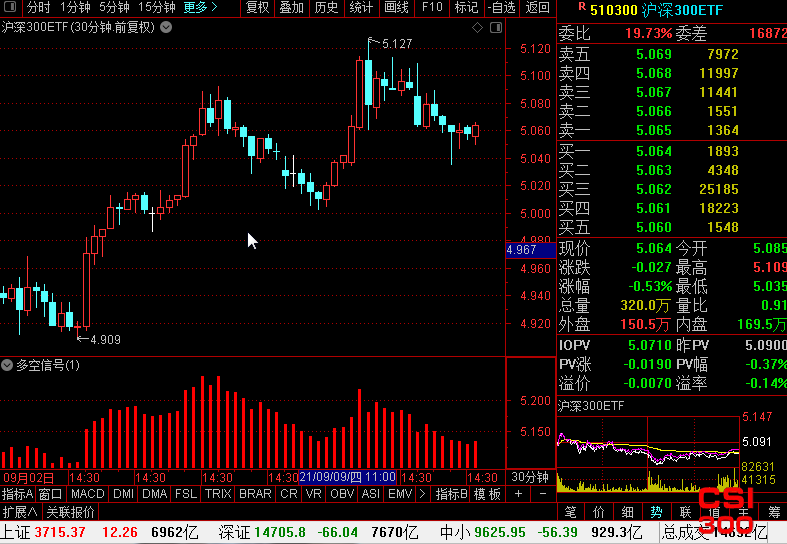
Task: Expand the 多空信号 indicator dropdown
Action: (x=7, y=365)
